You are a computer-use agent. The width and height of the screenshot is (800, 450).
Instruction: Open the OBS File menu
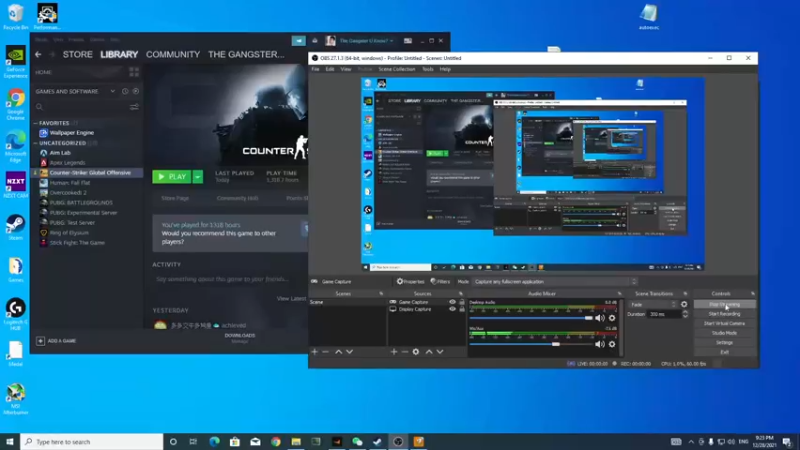(315, 69)
